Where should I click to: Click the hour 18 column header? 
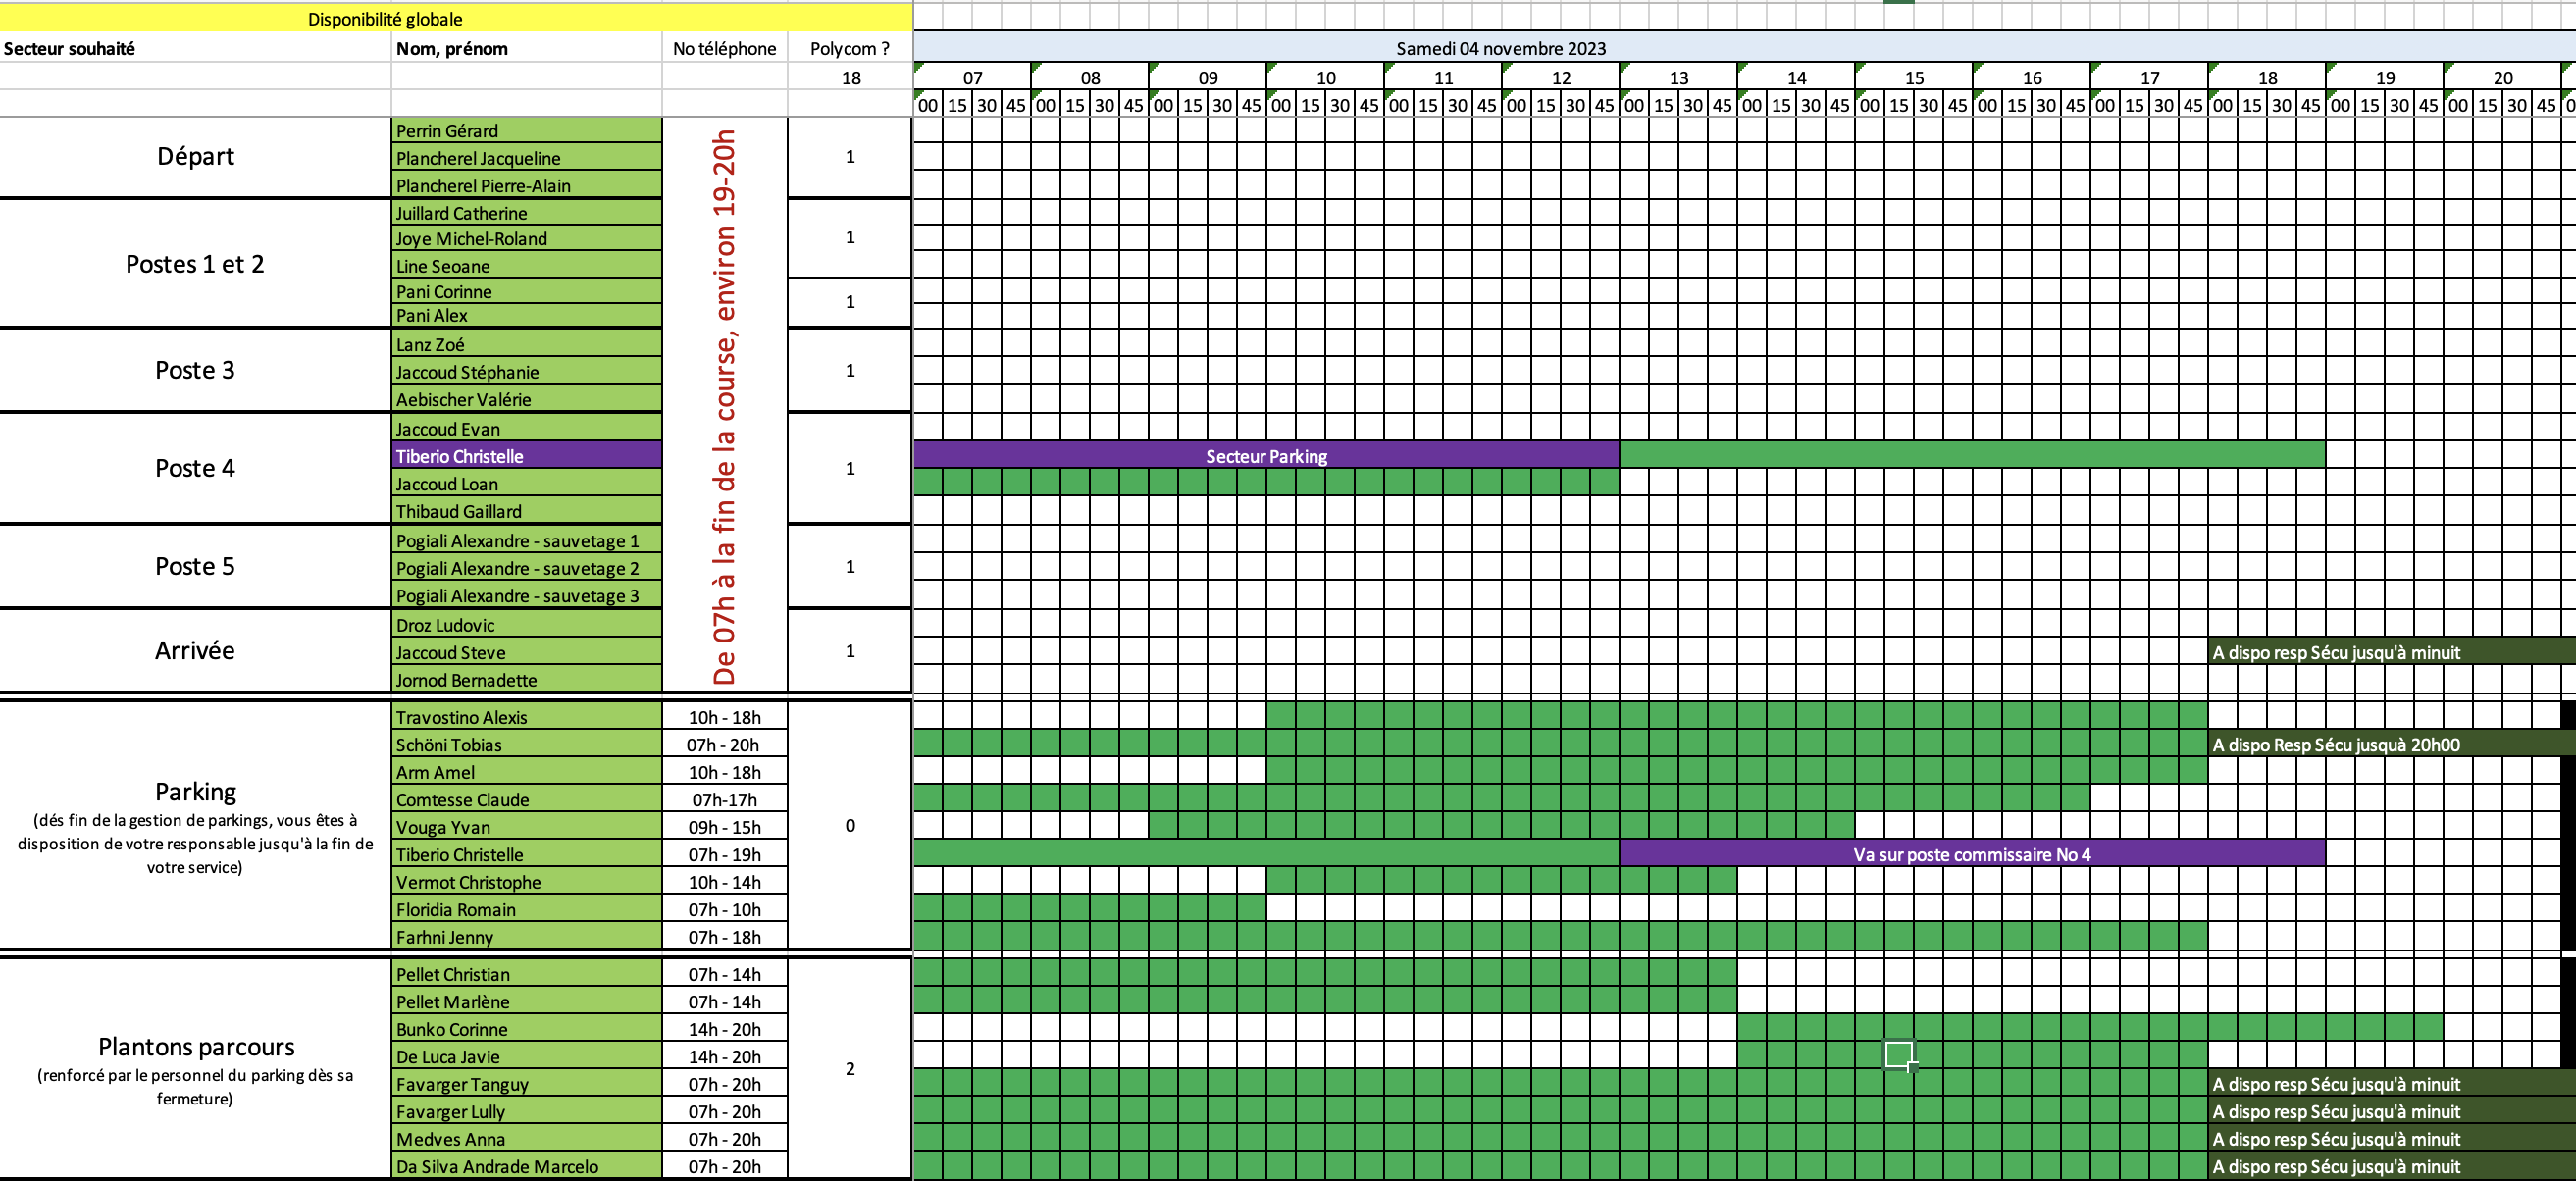pyautogui.click(x=2267, y=77)
